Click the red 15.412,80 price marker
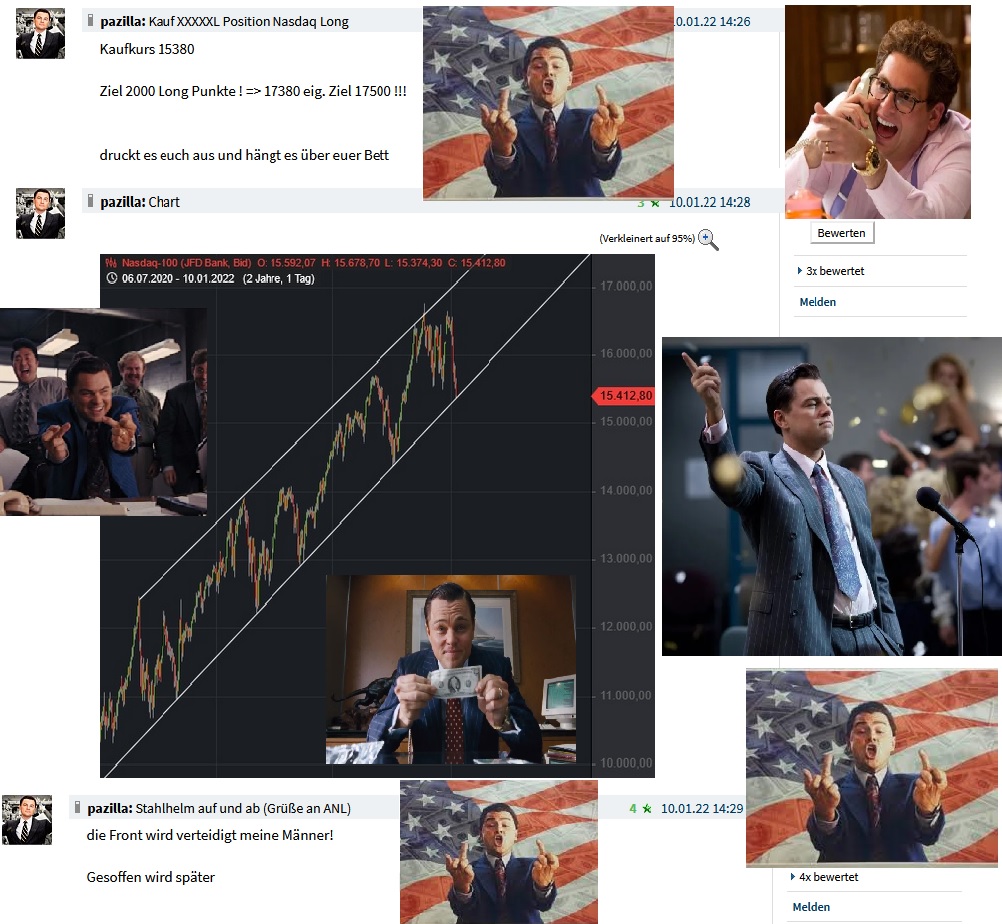Image resolution: width=1002 pixels, height=924 pixels. (623, 396)
